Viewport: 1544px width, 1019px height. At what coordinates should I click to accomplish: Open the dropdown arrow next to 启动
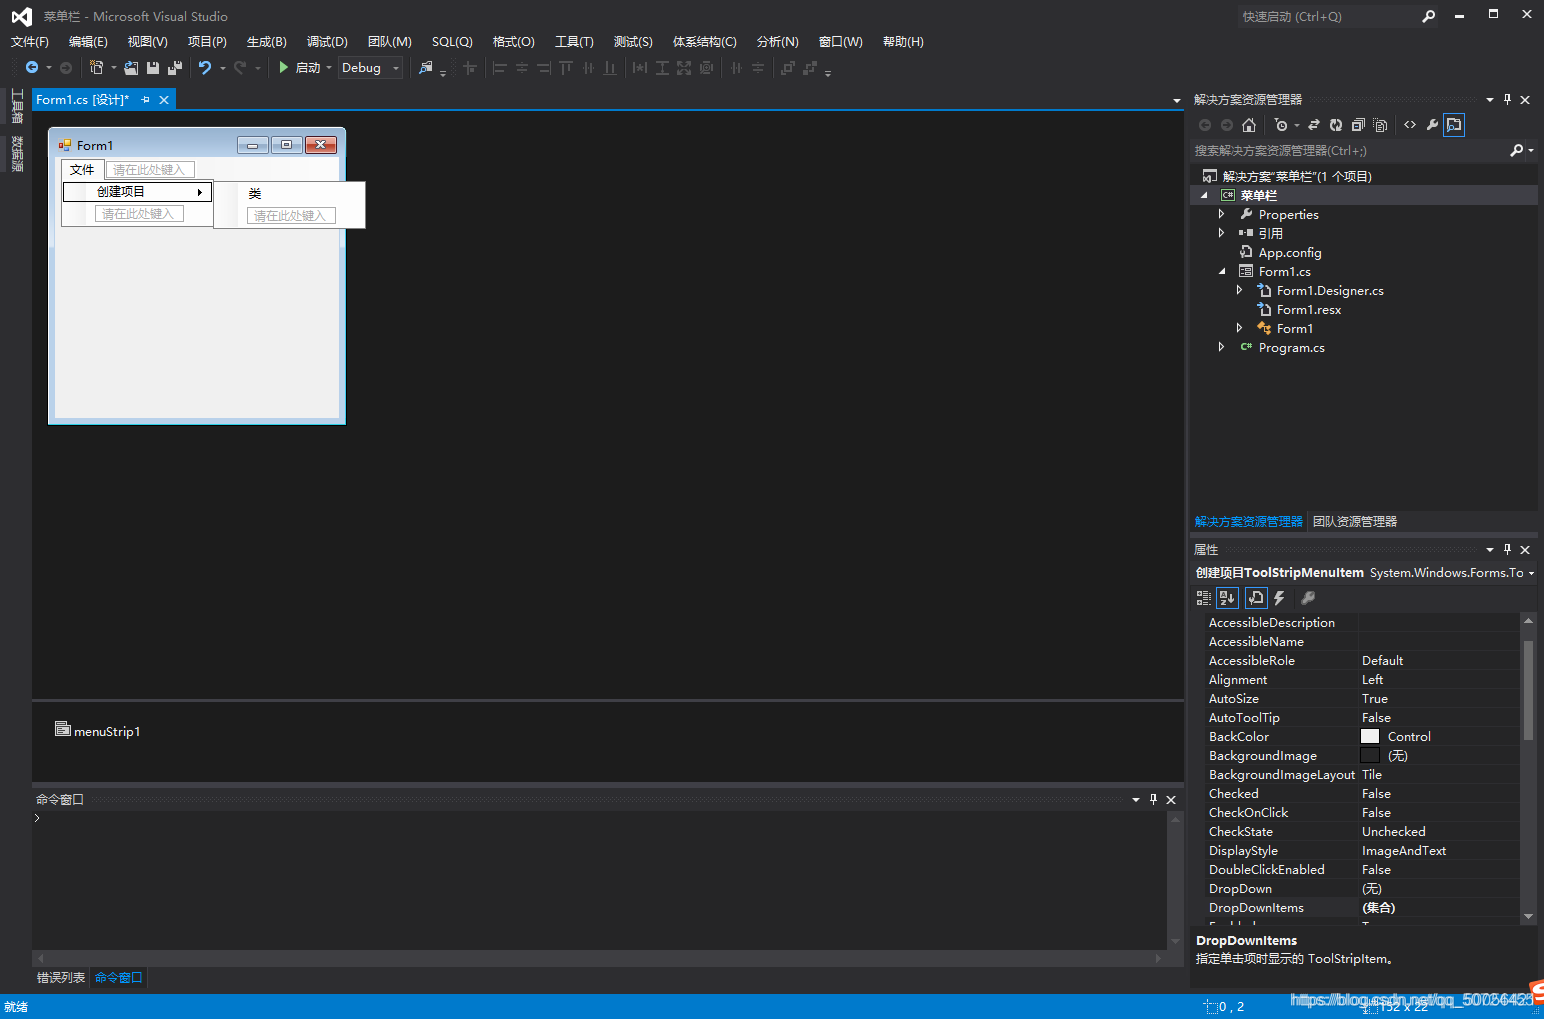tap(329, 68)
